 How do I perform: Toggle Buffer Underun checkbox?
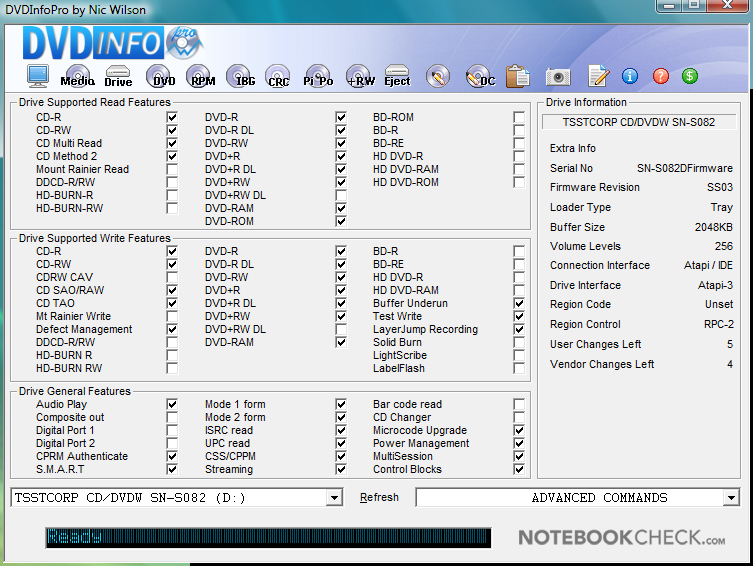point(519,303)
